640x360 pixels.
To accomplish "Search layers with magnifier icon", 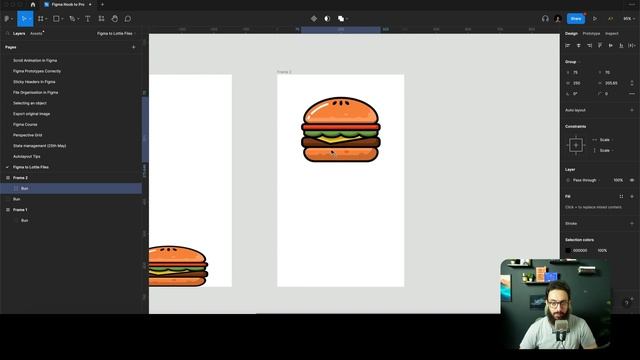I will point(7,33).
